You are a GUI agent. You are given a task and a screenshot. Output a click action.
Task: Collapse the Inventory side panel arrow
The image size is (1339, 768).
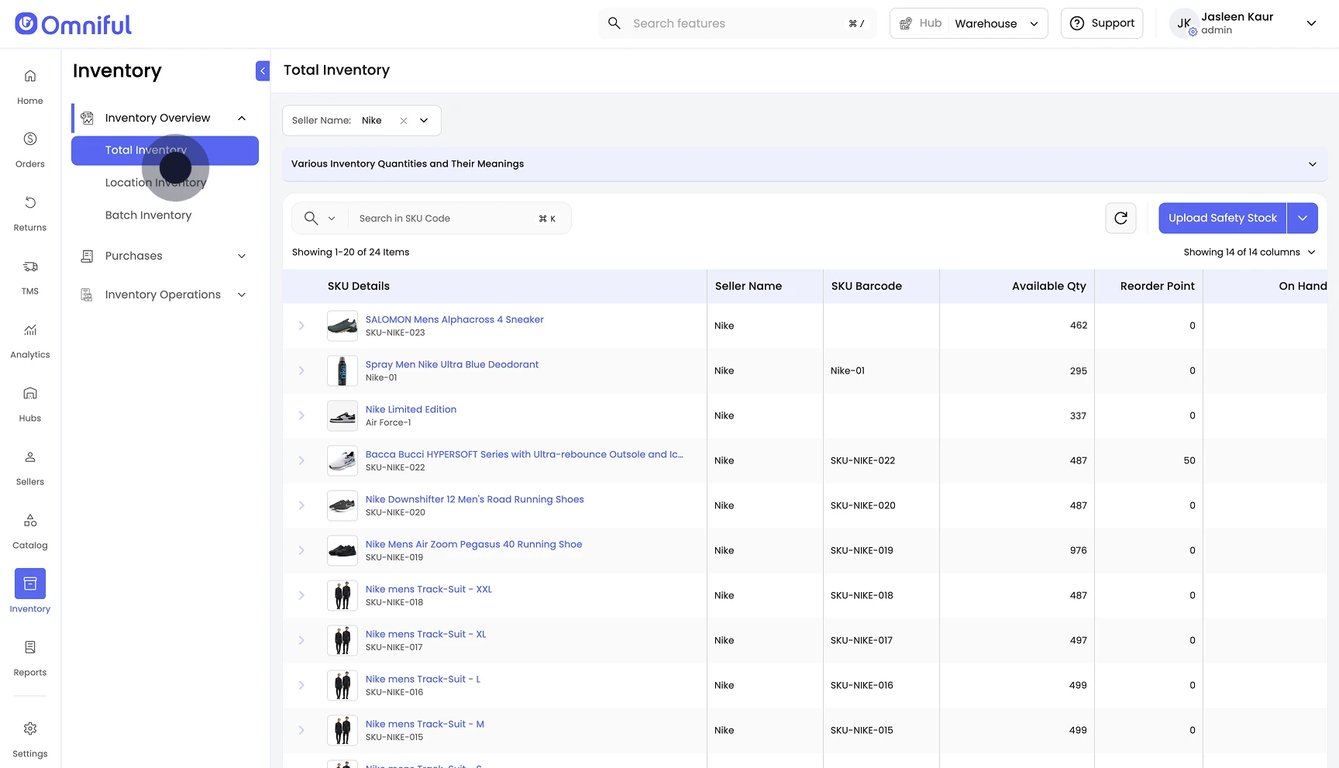click(x=263, y=70)
